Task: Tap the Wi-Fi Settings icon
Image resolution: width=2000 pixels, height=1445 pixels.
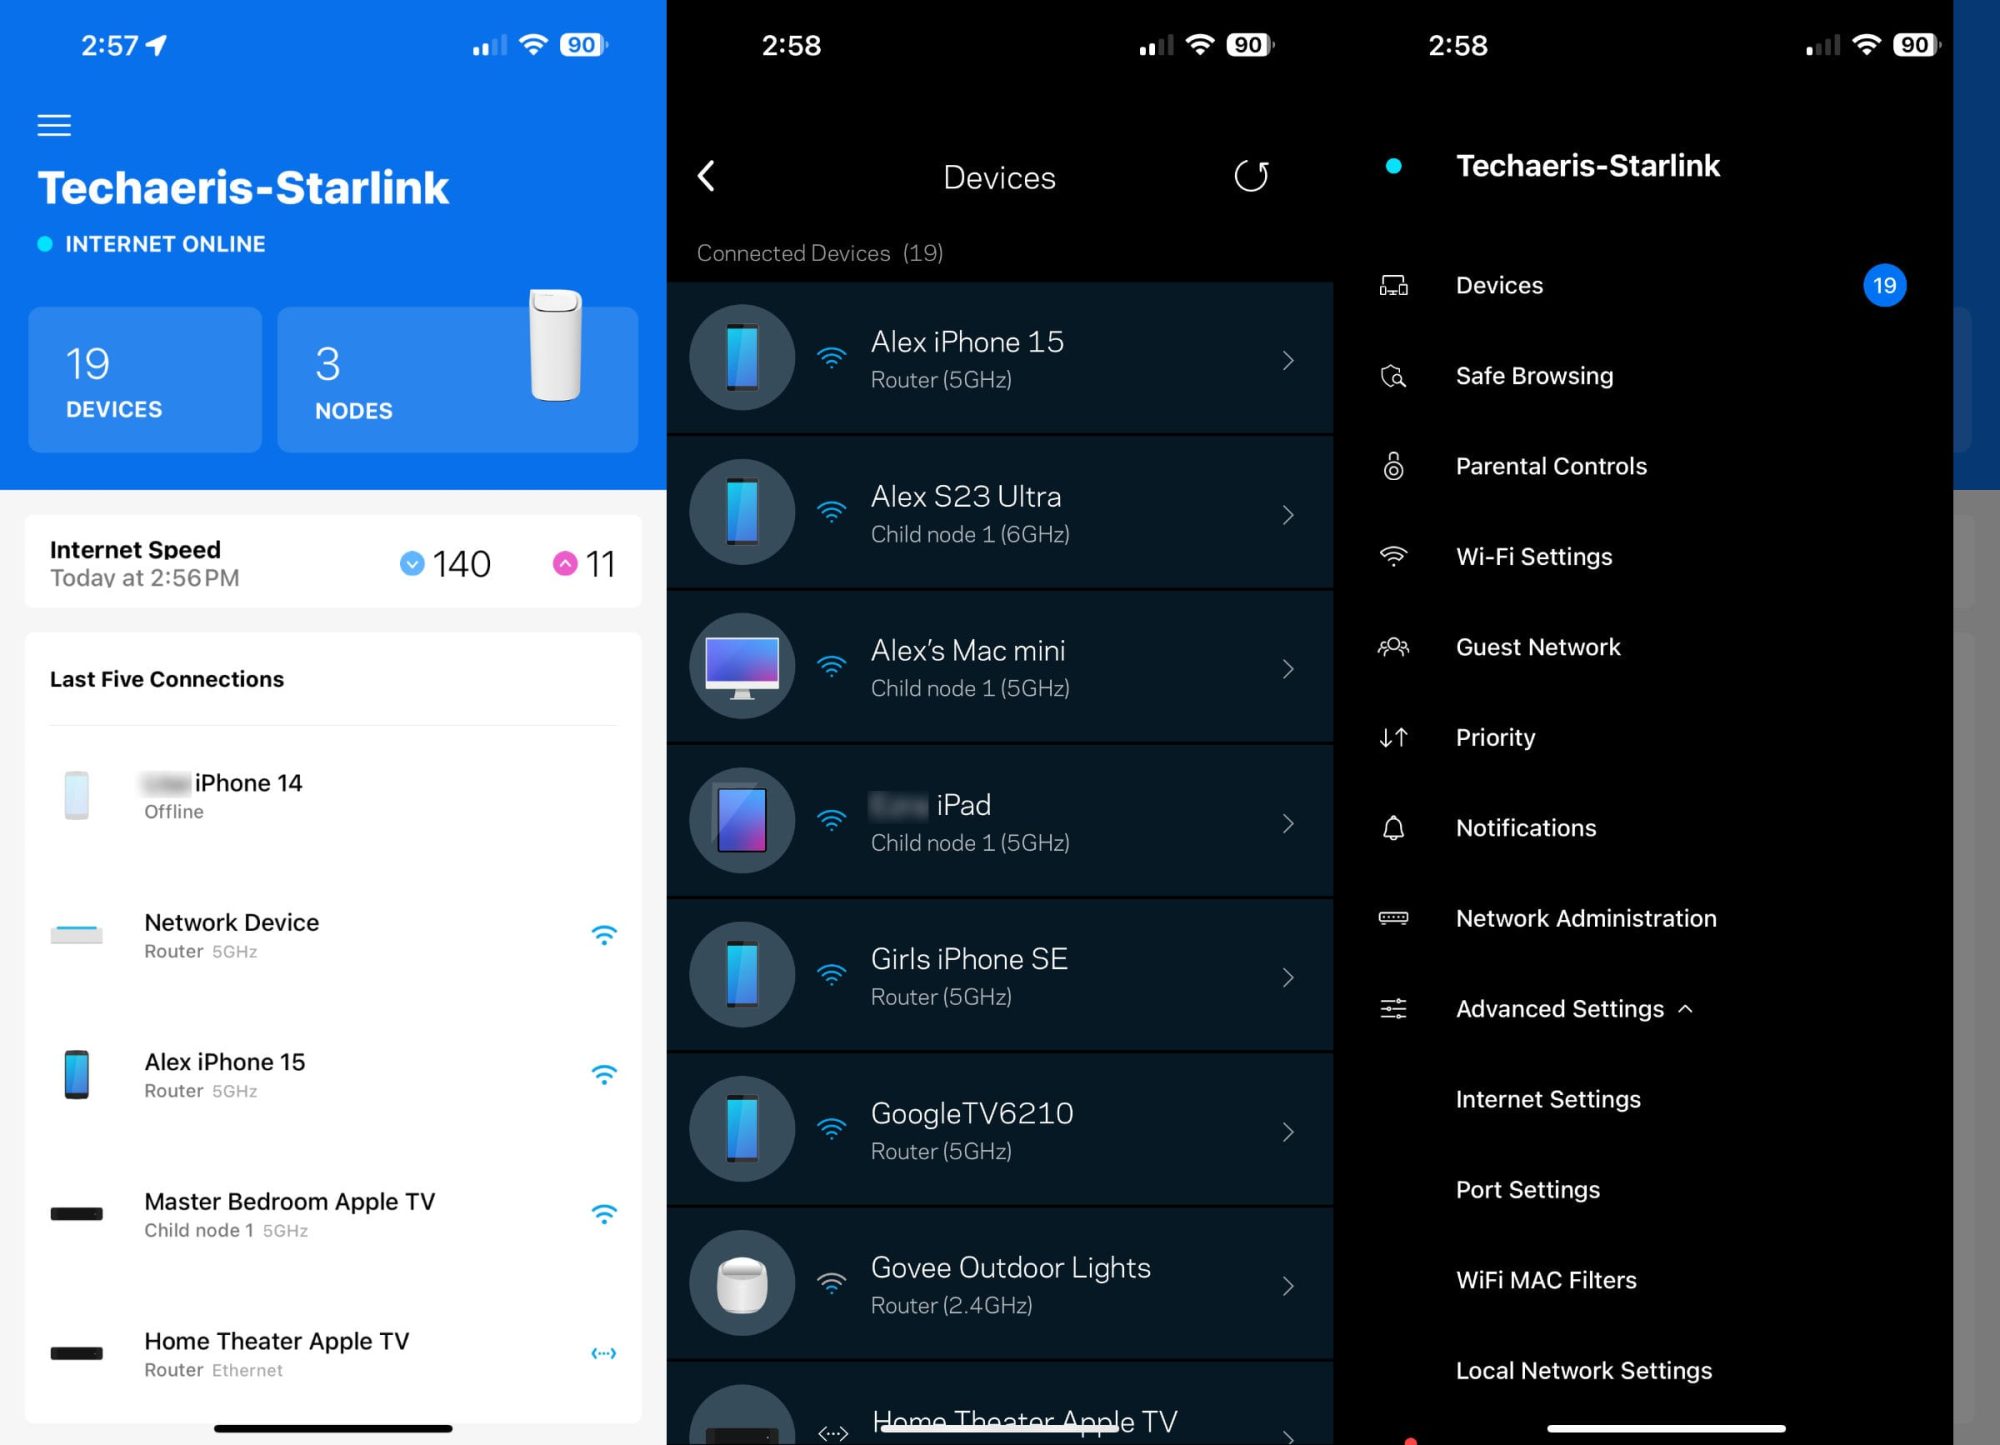Action: [x=1393, y=556]
